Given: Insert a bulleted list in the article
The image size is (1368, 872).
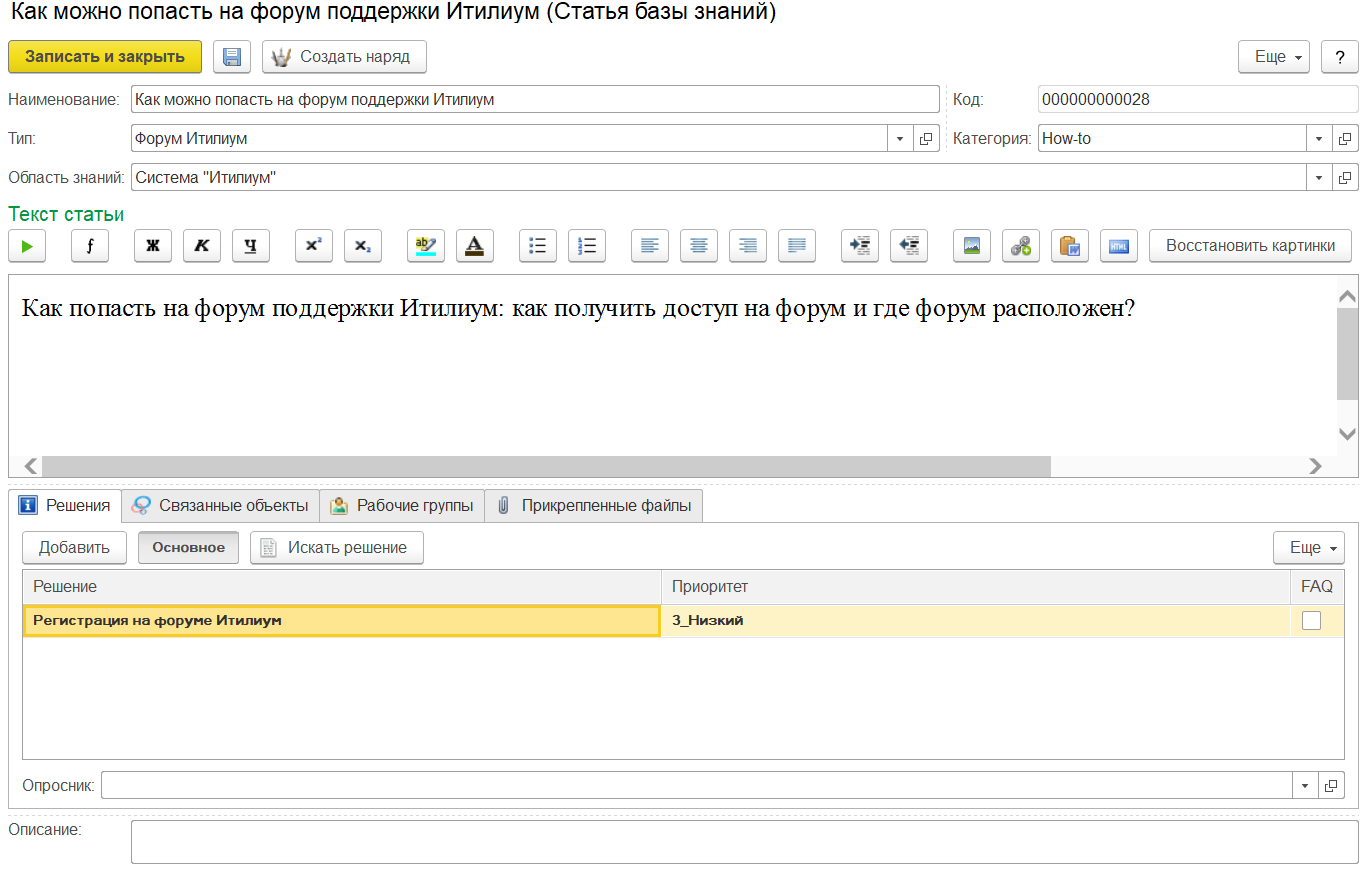Looking at the screenshot, I should (x=538, y=246).
